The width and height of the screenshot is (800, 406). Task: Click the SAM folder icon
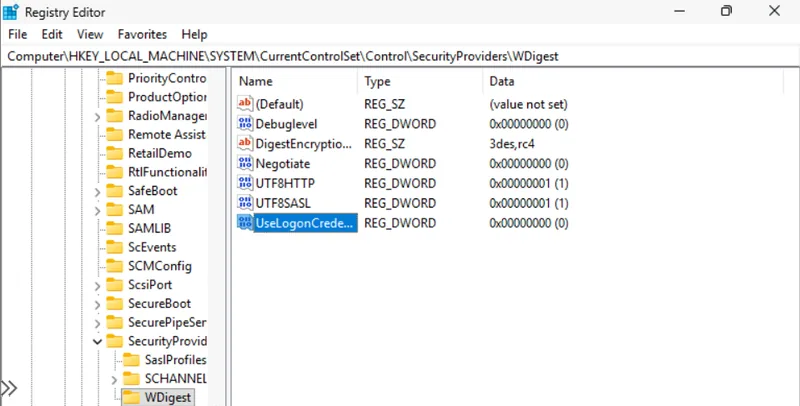115,210
